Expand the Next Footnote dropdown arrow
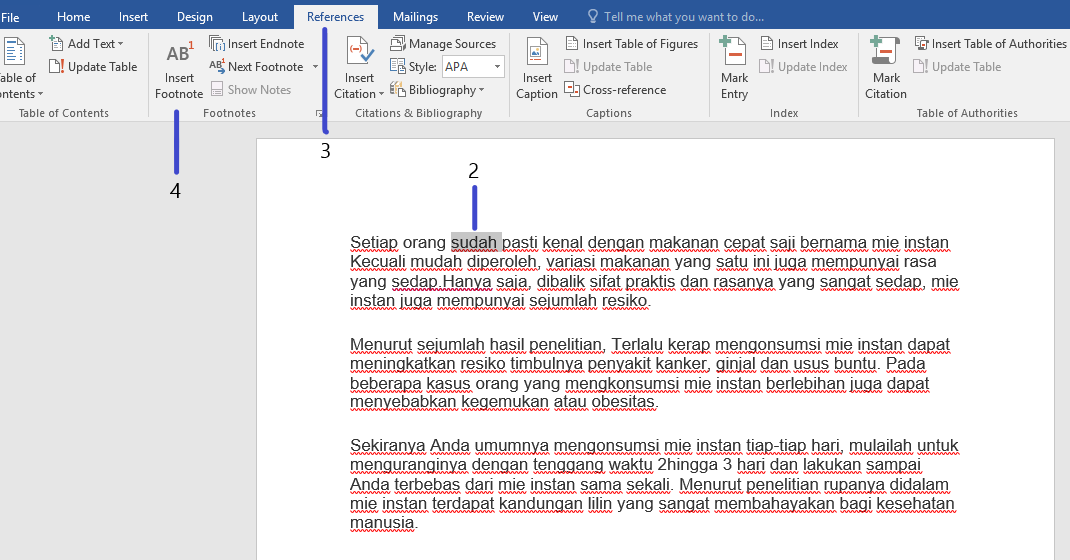1070x560 pixels. tap(315, 67)
